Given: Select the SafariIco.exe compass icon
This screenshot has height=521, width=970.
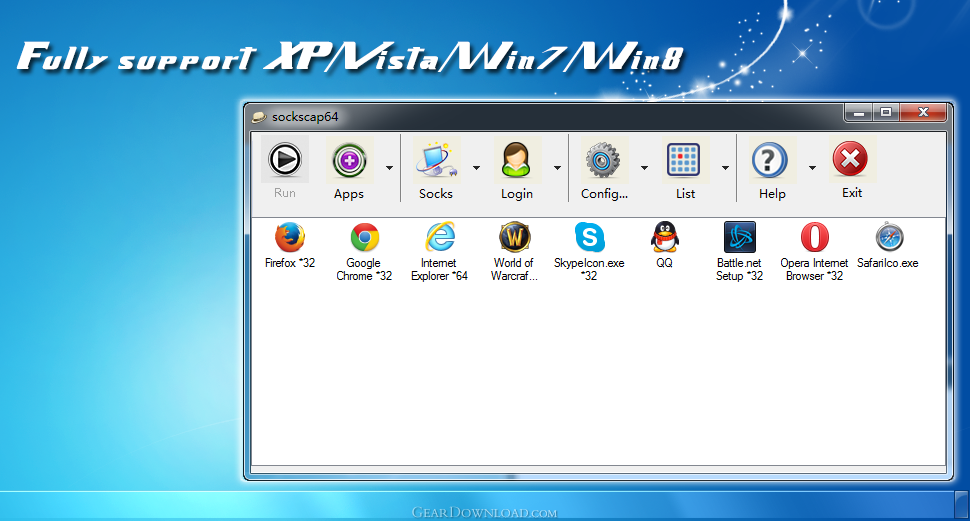Looking at the screenshot, I should [889, 237].
